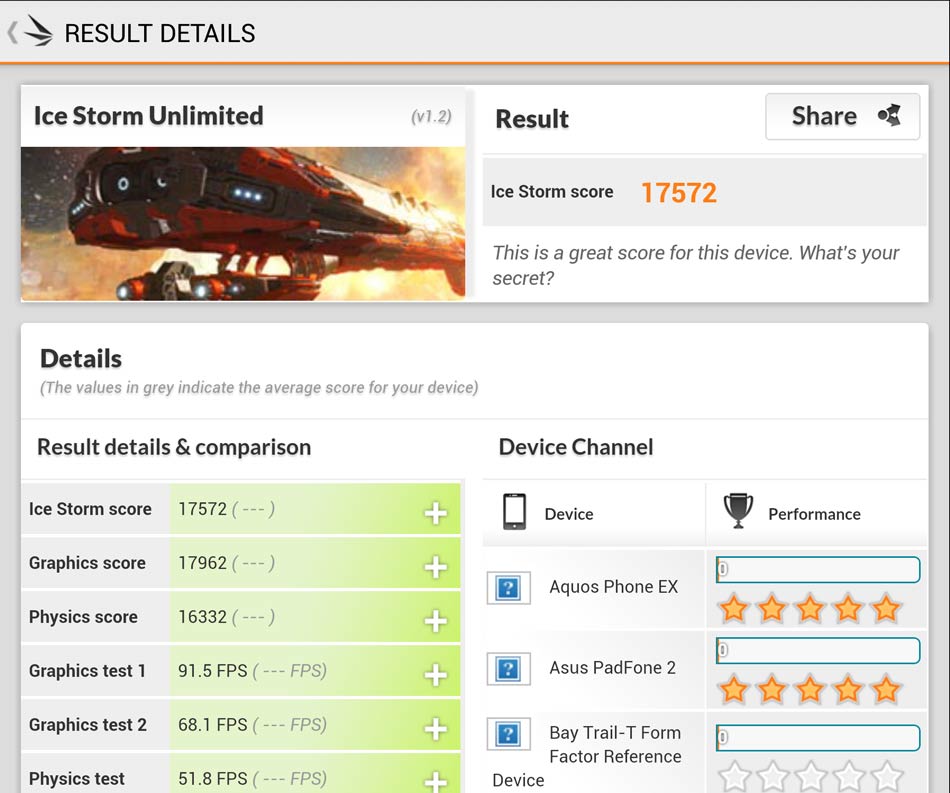Screen dimensions: 950x793
Task: Click the Aquos Phone EX star rating
Action: (x=810, y=608)
